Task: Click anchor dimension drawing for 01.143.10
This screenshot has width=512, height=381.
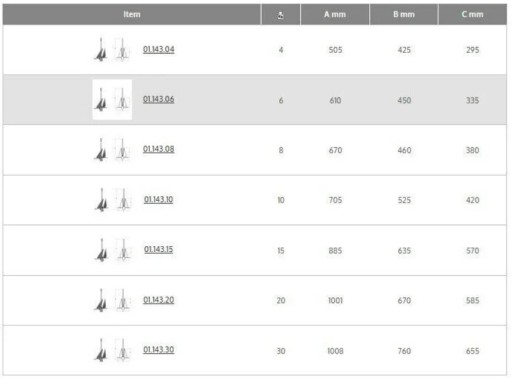Action: tap(123, 199)
